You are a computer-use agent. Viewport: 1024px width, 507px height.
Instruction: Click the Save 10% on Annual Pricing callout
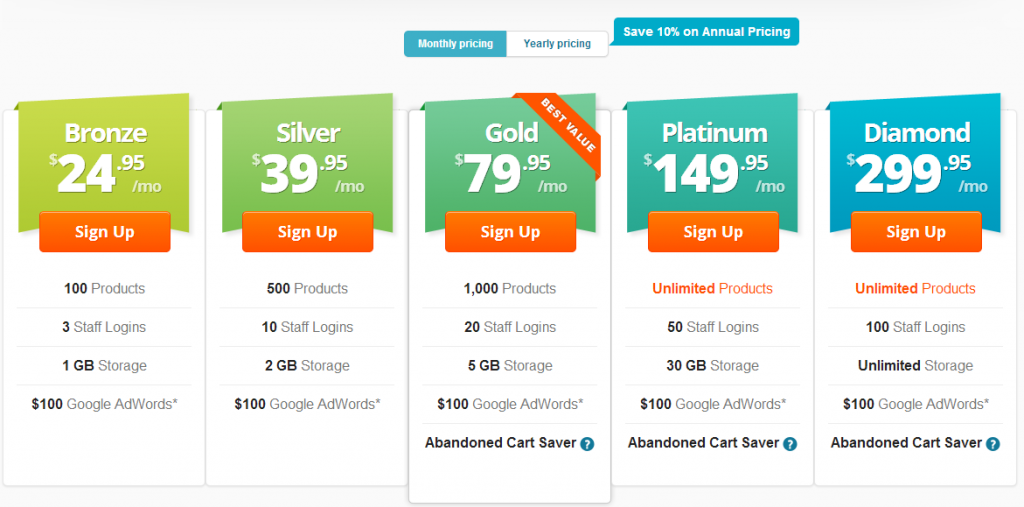tap(706, 31)
